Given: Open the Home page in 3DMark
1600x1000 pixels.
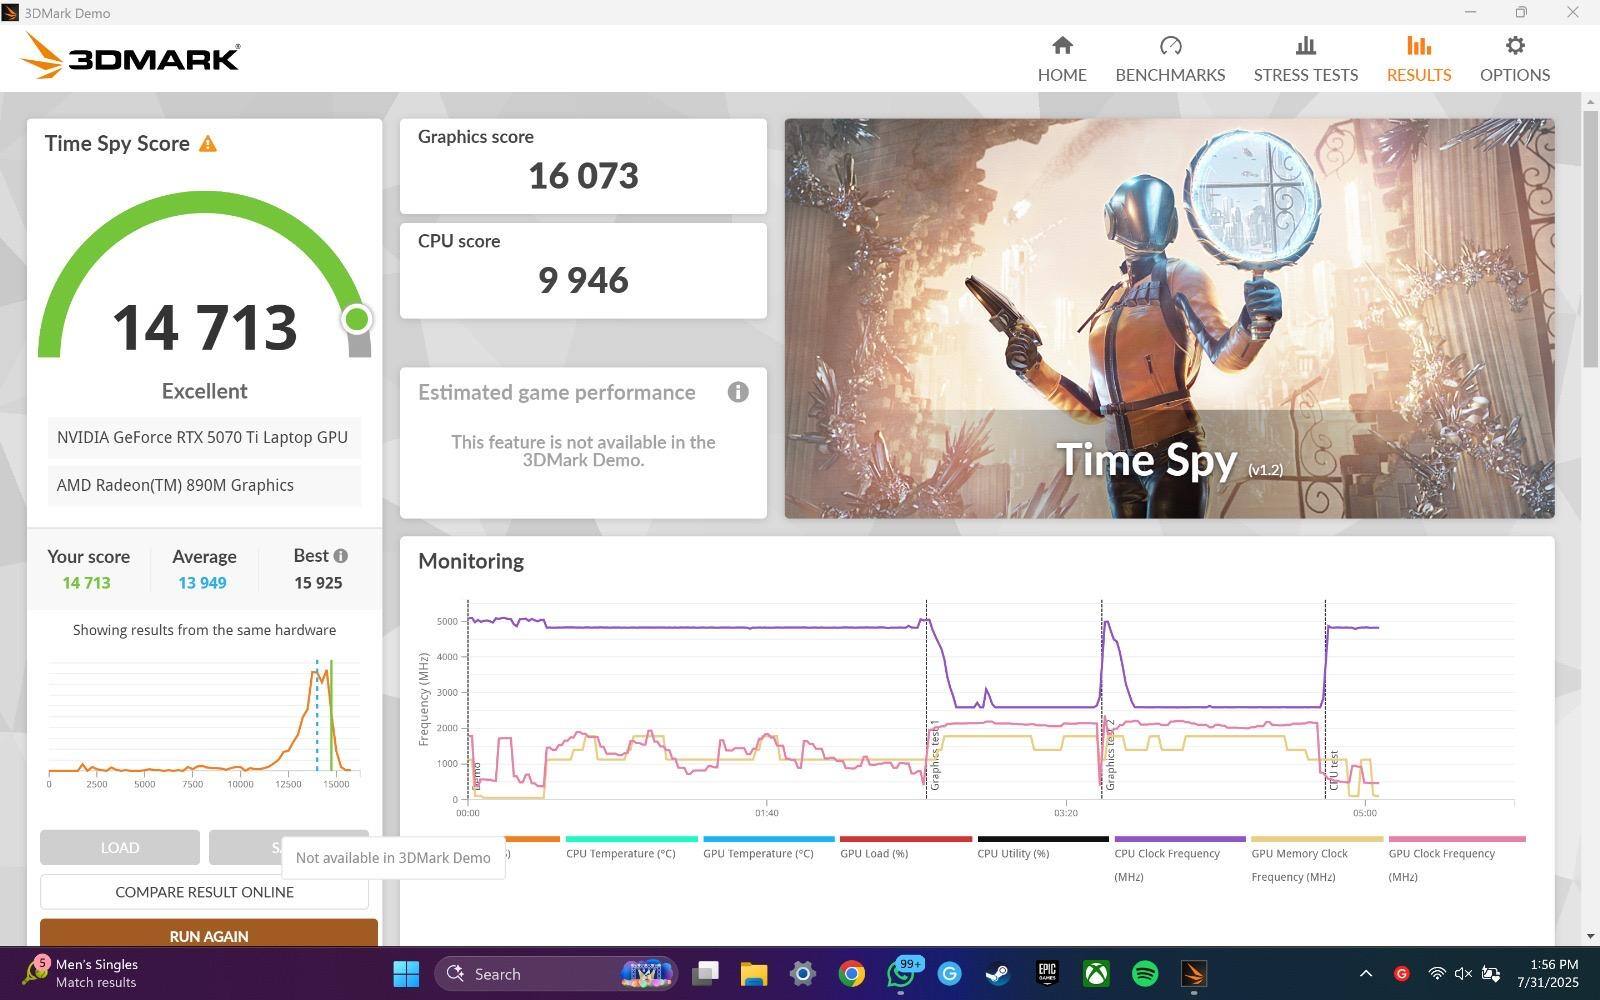Looking at the screenshot, I should coord(1061,59).
